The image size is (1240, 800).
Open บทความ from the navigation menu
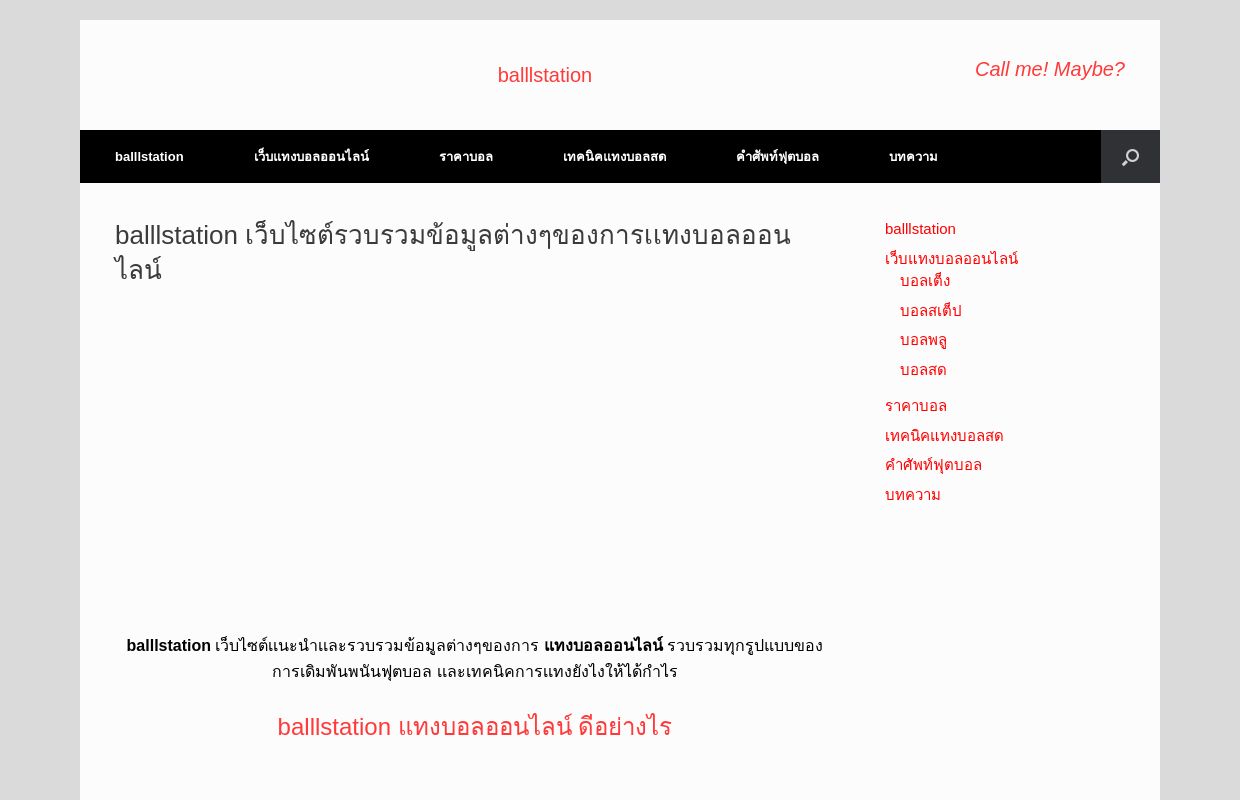(912, 157)
